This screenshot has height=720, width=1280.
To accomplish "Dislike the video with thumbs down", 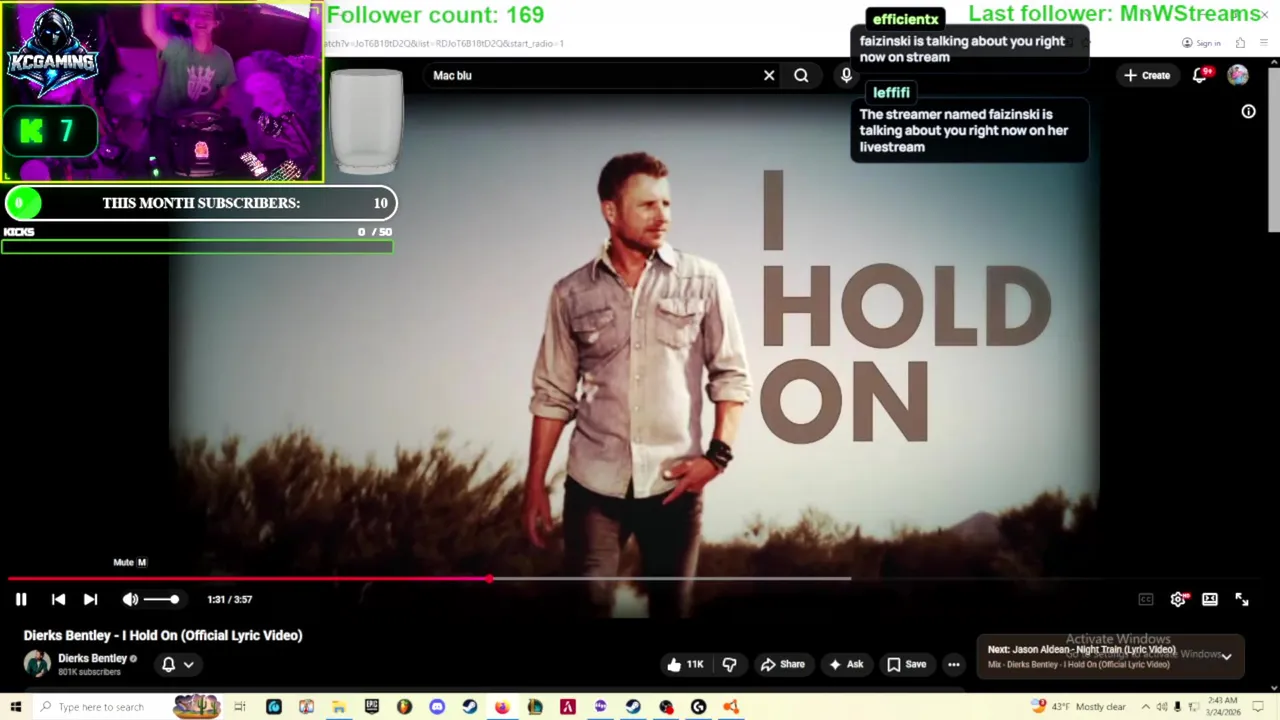I will point(729,664).
